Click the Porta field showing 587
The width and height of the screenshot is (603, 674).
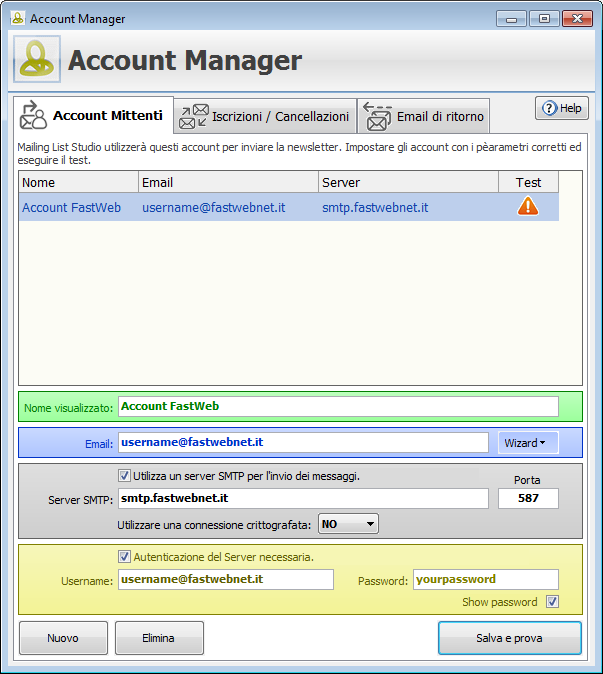pos(528,498)
